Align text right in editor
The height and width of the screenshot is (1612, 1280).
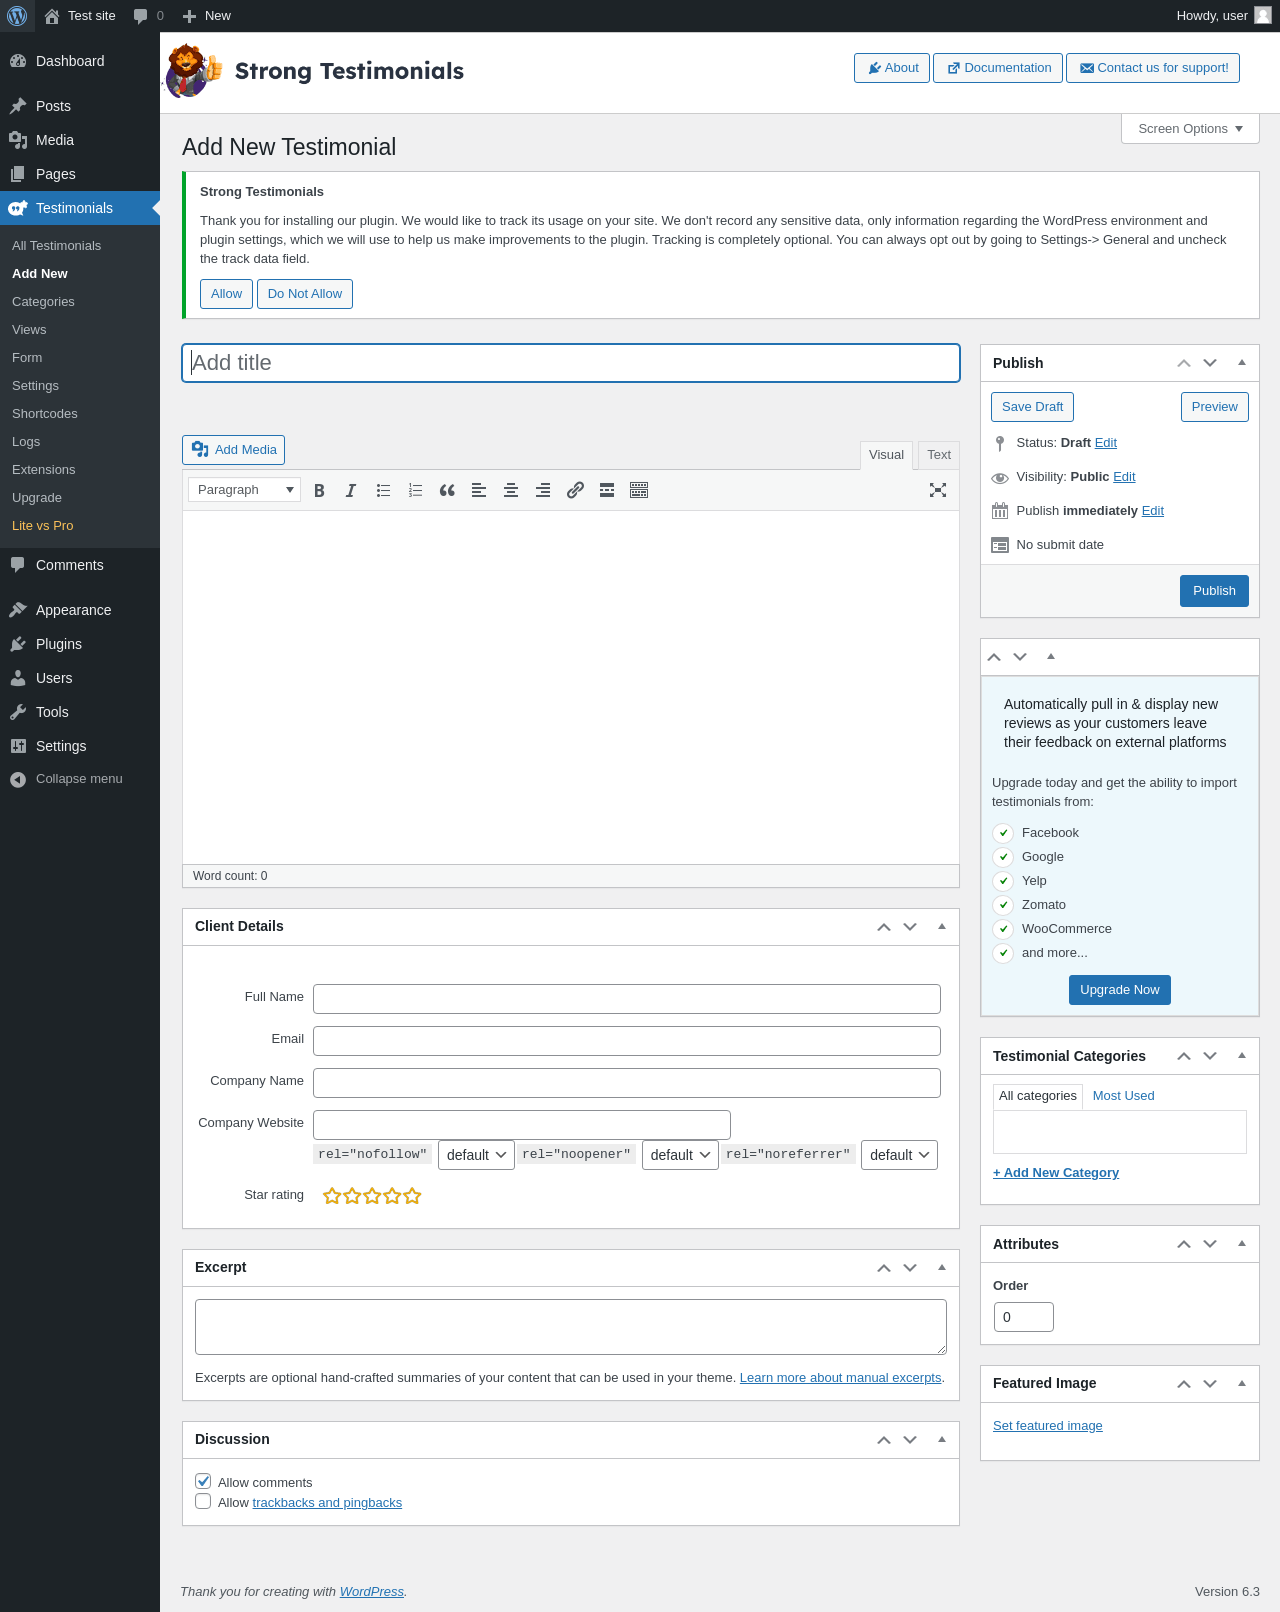(543, 490)
